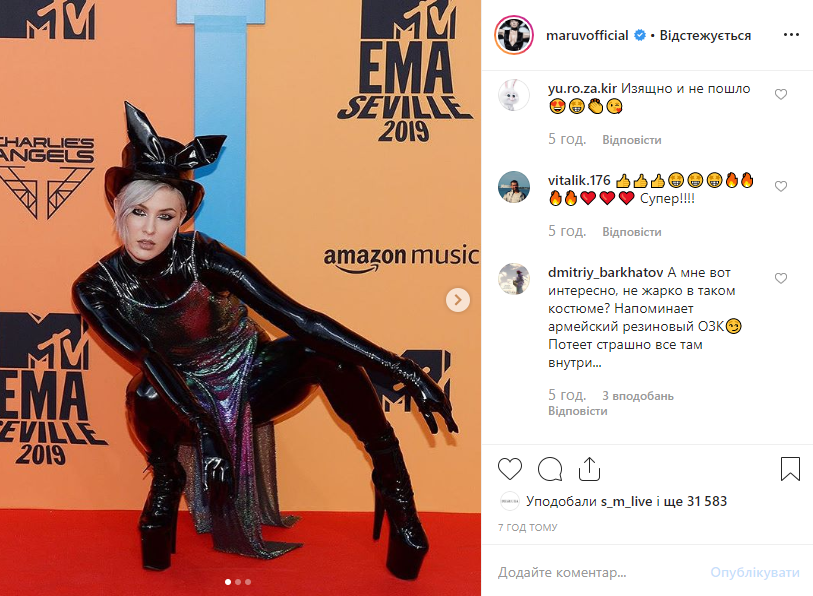
Task: Open the maruvofficial username link
Action: pos(587,35)
